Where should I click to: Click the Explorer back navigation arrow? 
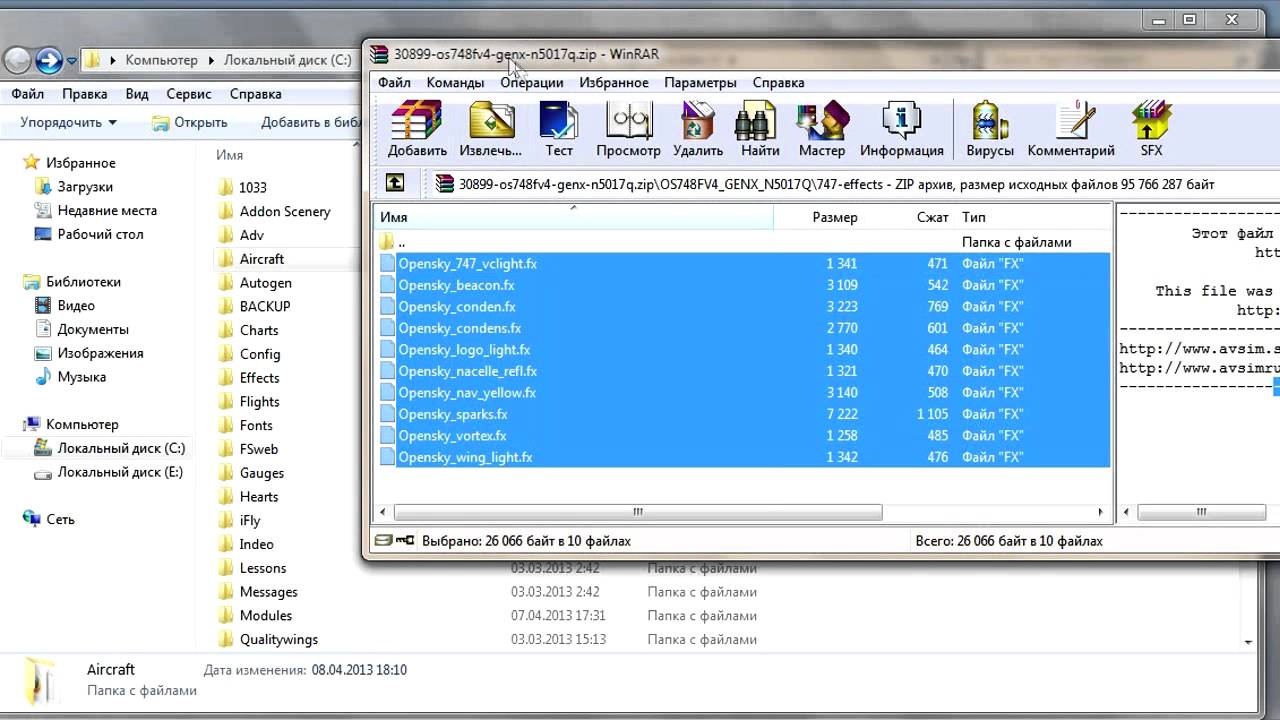point(17,61)
